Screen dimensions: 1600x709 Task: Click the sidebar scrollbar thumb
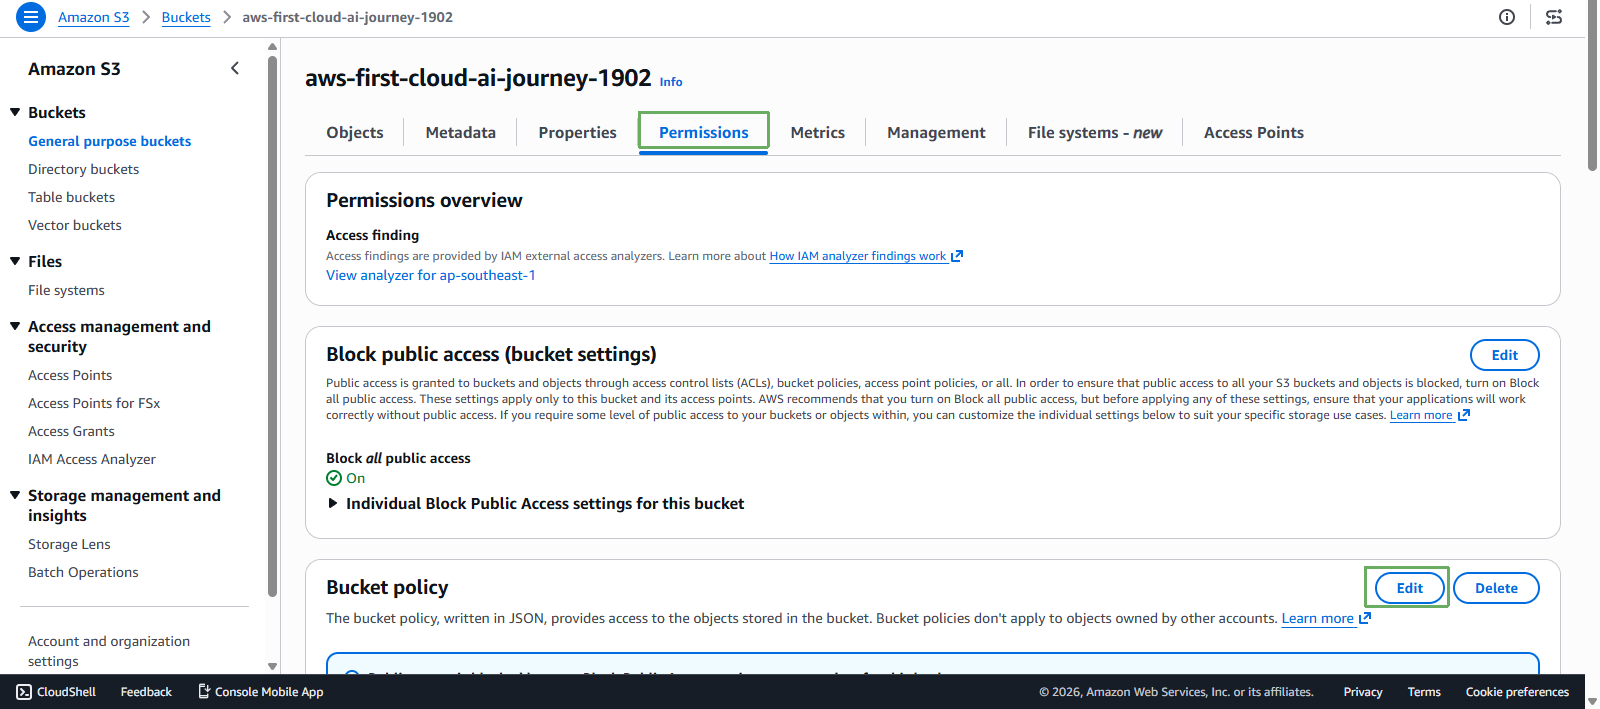pos(272,326)
